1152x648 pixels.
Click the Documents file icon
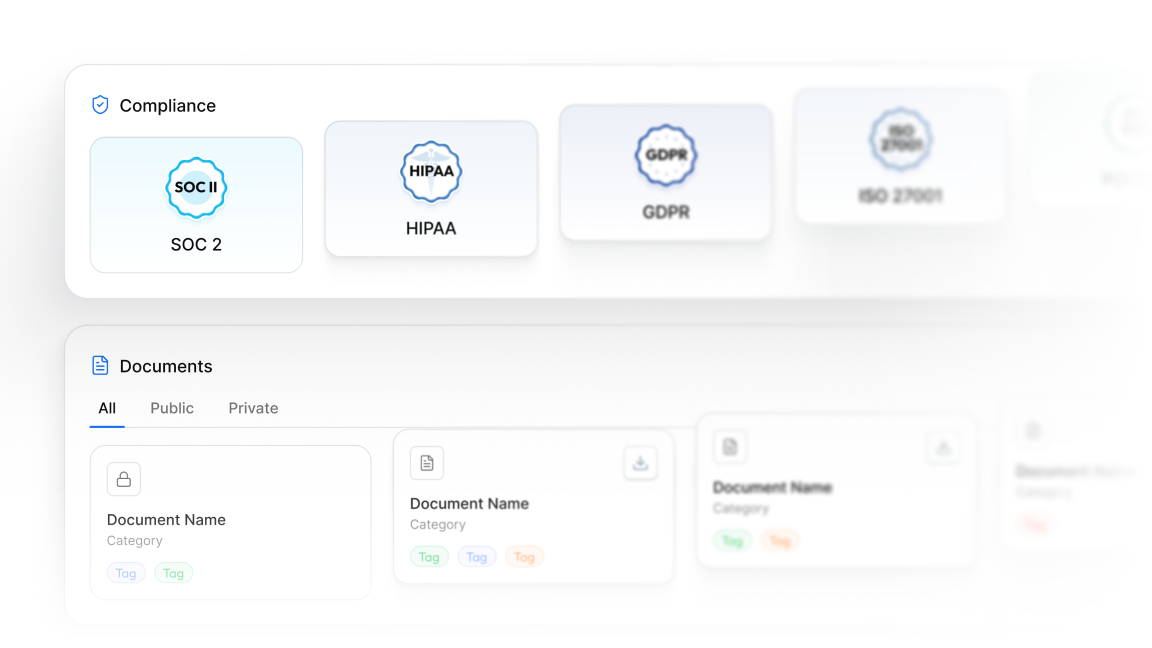pyautogui.click(x=100, y=365)
